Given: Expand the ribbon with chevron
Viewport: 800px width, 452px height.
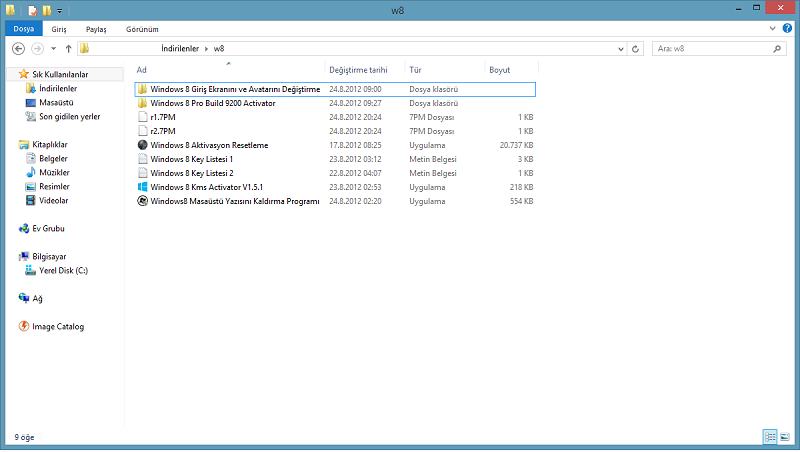Looking at the screenshot, I should coord(772,29).
